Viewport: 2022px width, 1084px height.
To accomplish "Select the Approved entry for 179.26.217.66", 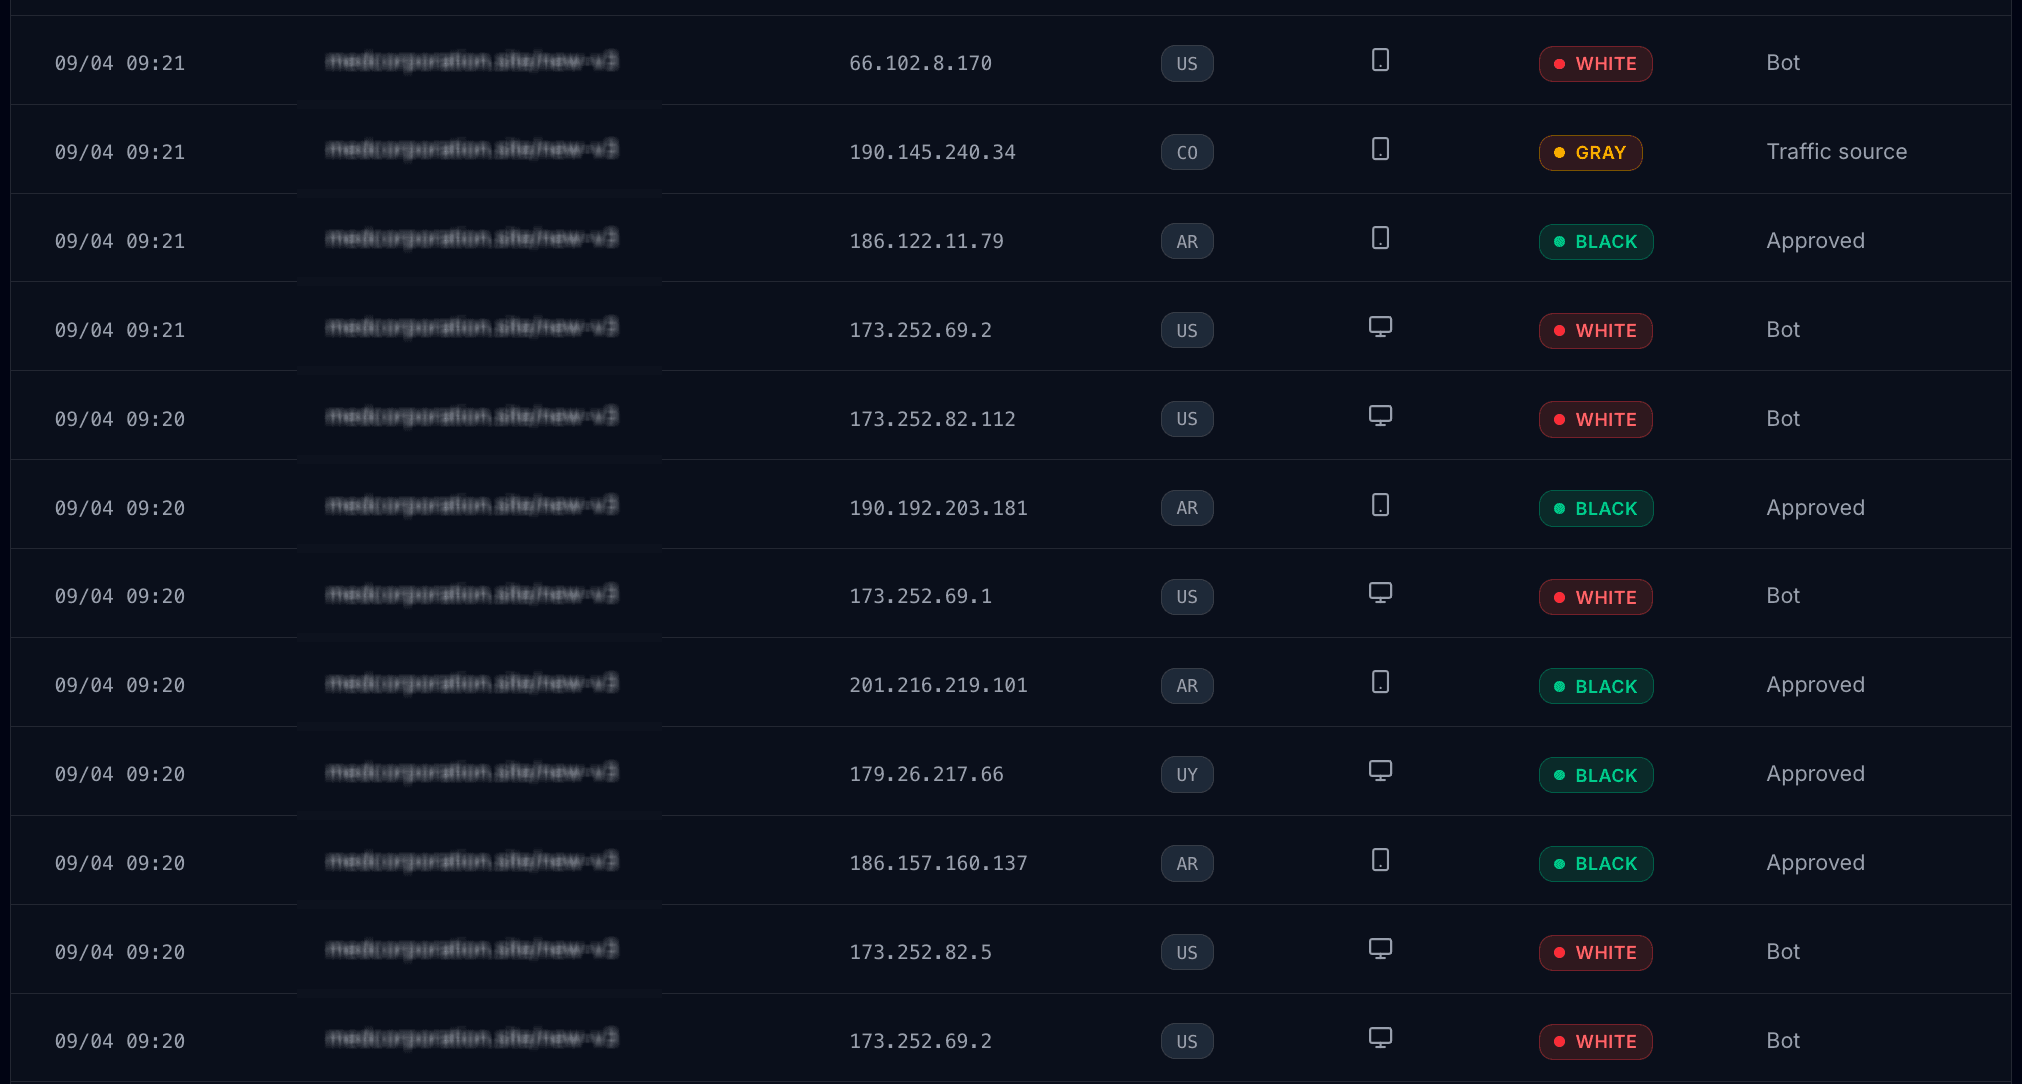I will pyautogui.click(x=1815, y=773).
